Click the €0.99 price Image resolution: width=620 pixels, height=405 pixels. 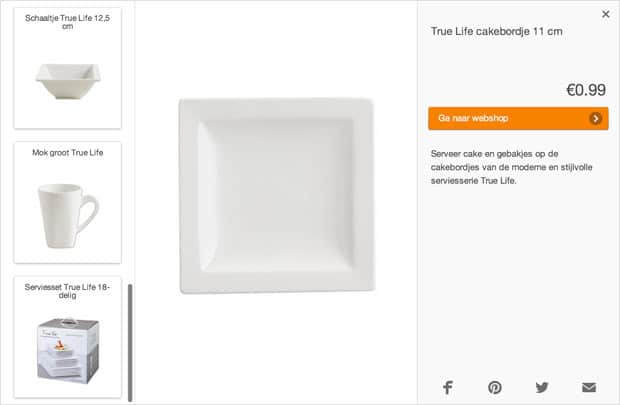point(586,90)
